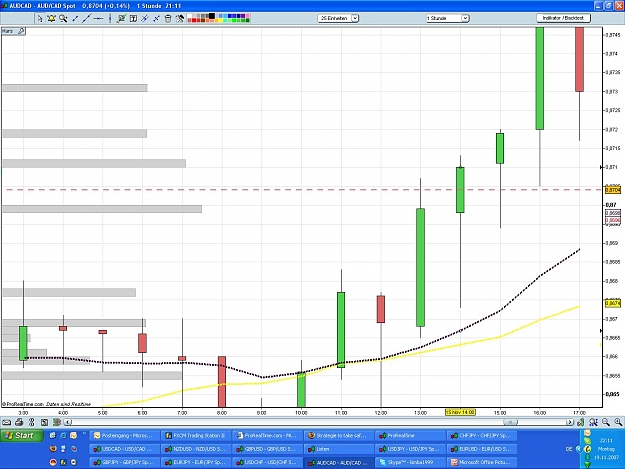Image resolution: width=625 pixels, height=469 pixels.
Task: Switch to USDCHF chart taskbar window
Action: (267, 463)
